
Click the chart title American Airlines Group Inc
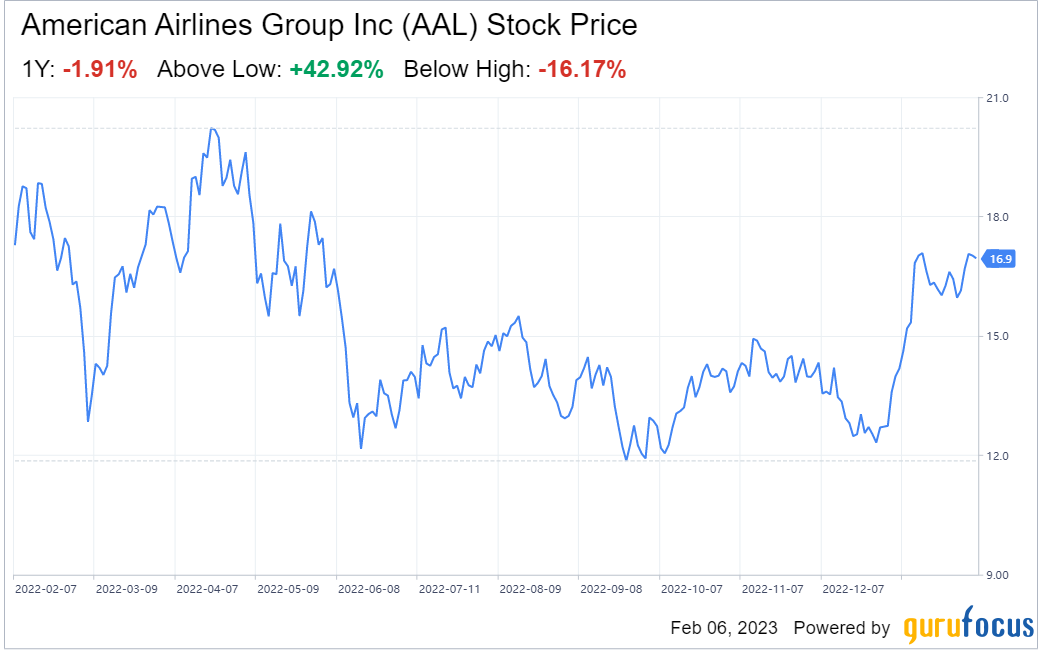point(329,25)
